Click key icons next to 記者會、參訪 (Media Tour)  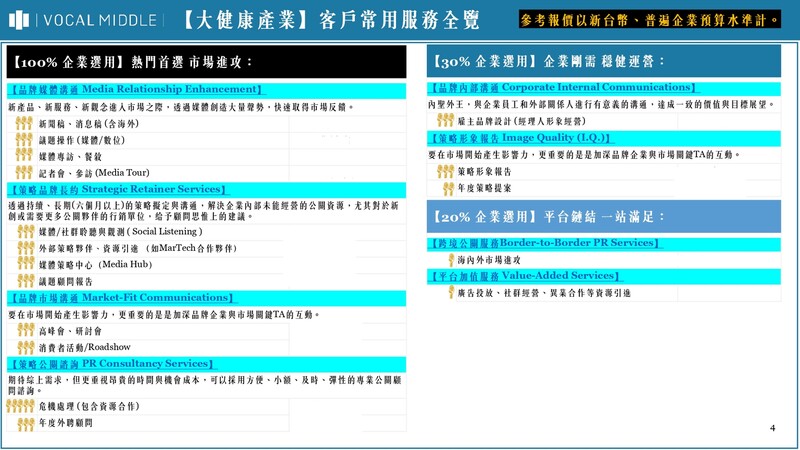click(x=25, y=173)
